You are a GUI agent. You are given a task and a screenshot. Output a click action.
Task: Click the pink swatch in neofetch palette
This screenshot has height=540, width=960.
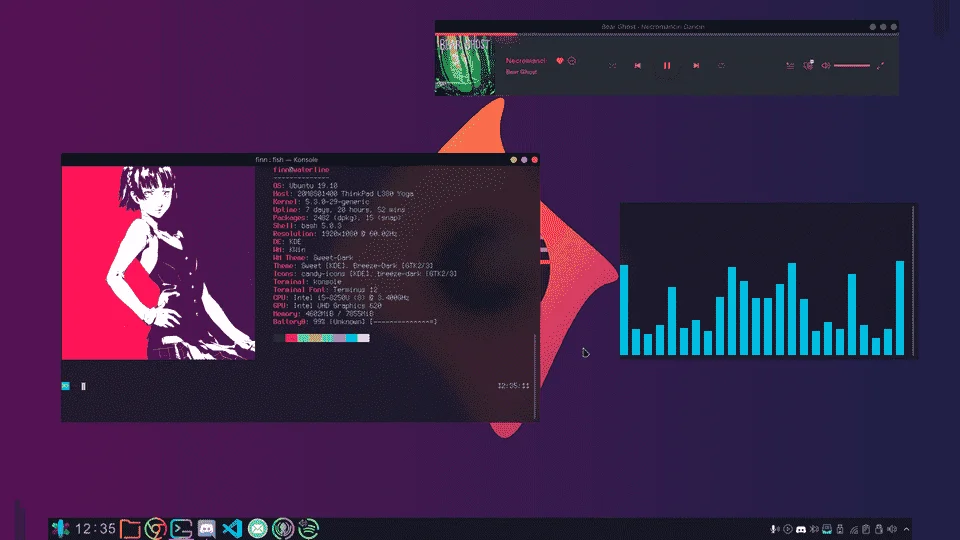point(291,338)
